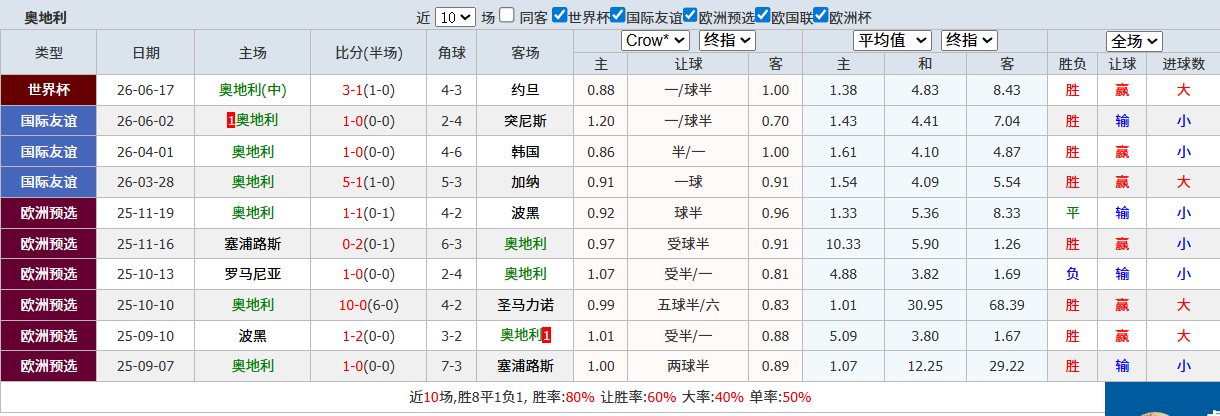This screenshot has width=1220, height=416.
Task: Select the 29.22 away odds value
Action: 1007,366
